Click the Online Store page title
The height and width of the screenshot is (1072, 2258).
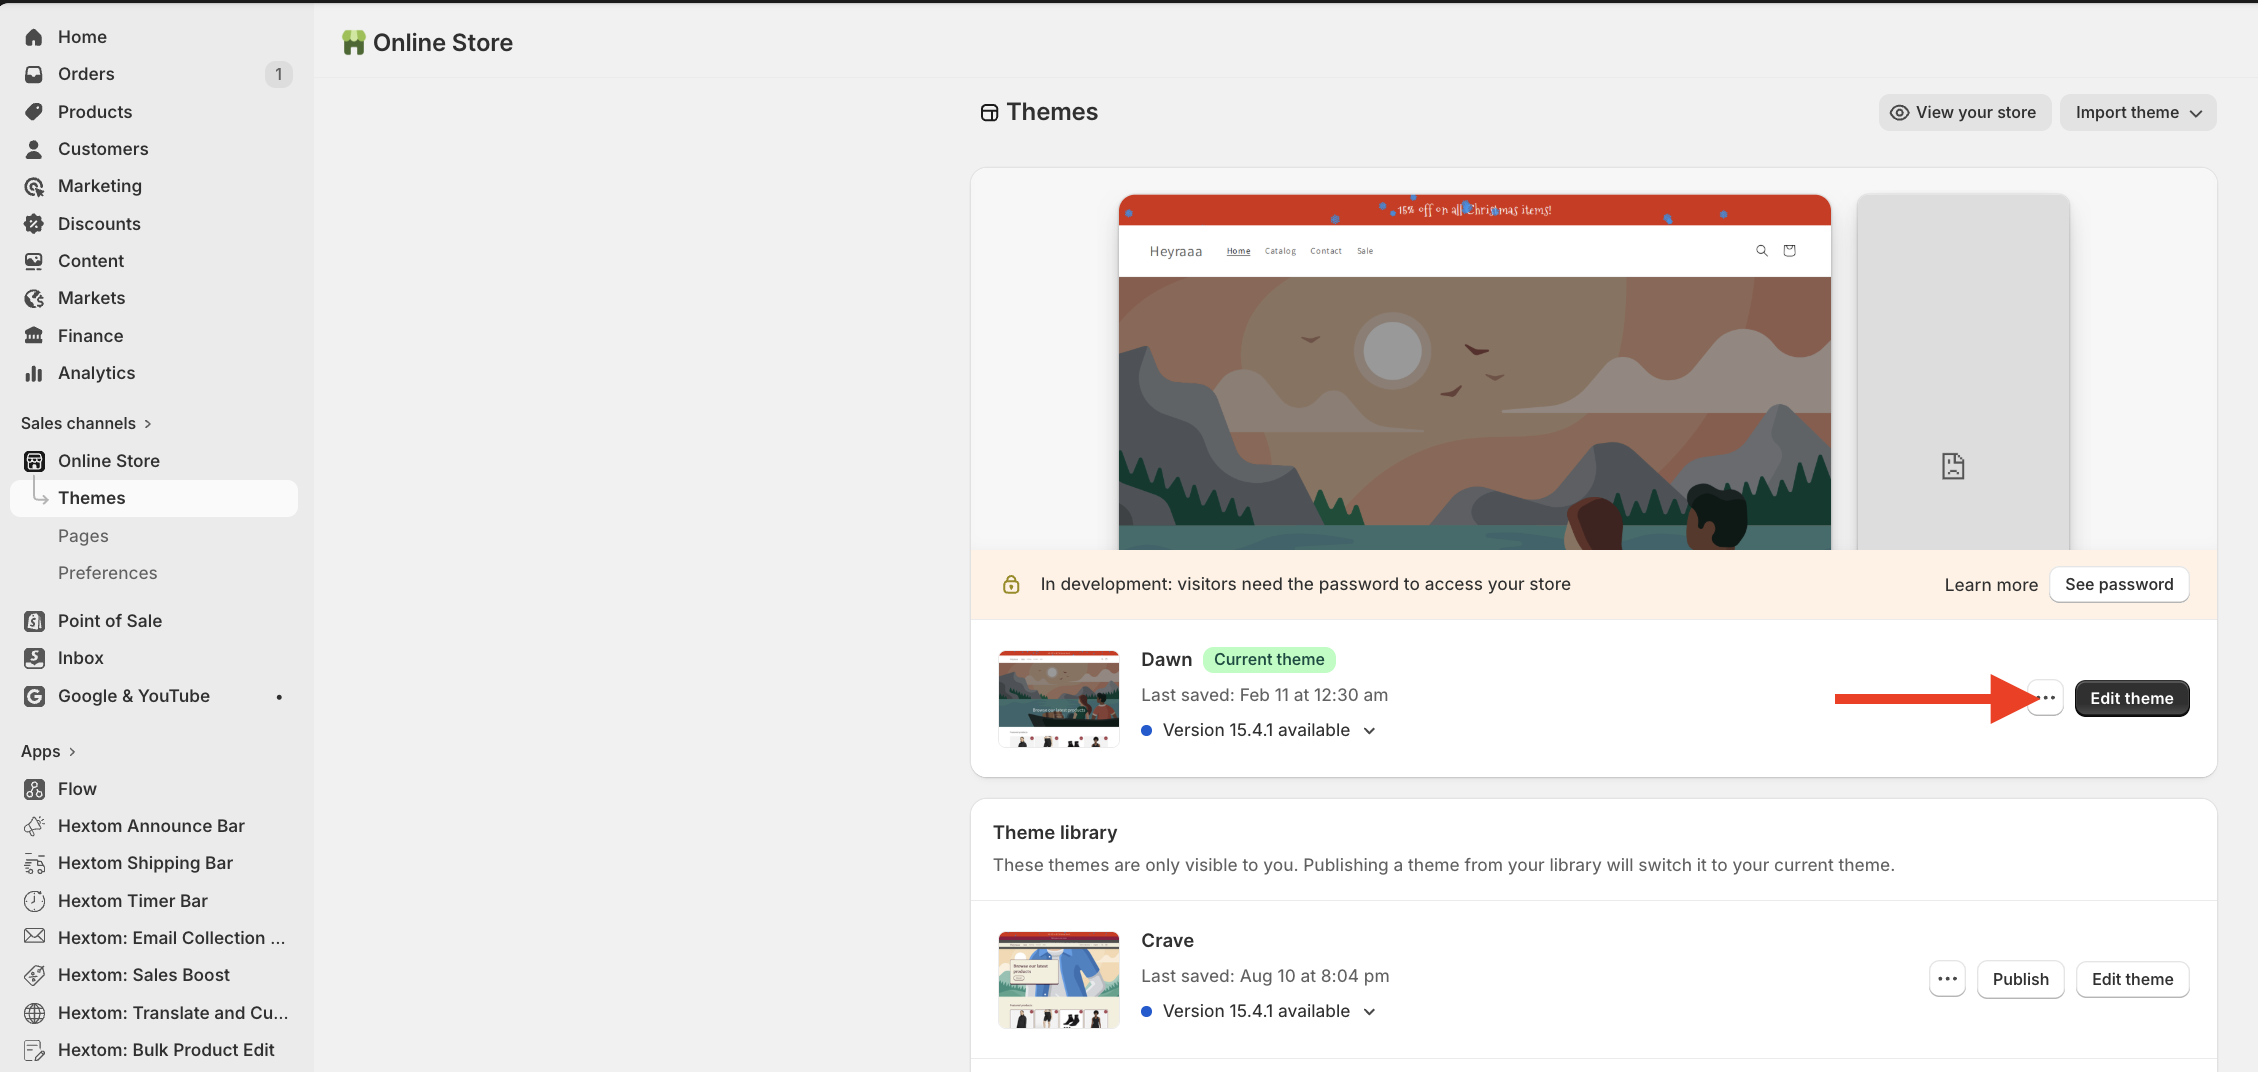[x=442, y=42]
